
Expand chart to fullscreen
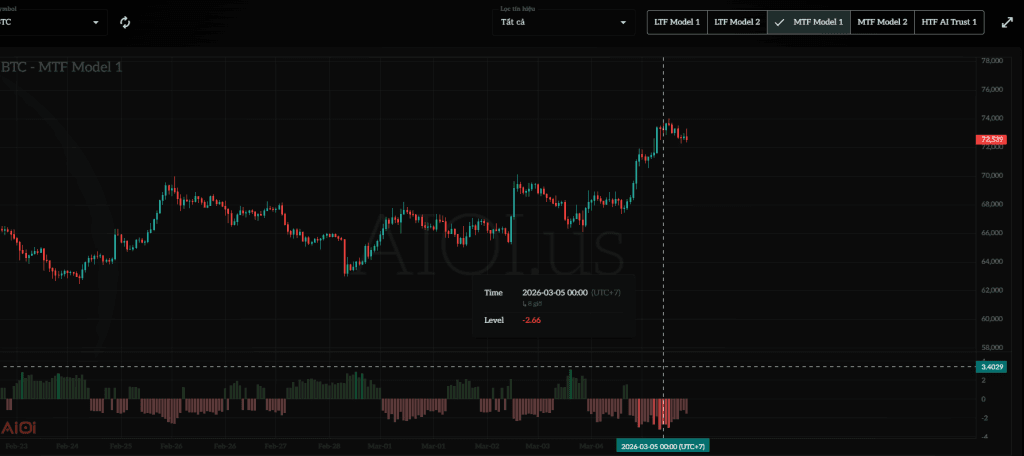1006,22
